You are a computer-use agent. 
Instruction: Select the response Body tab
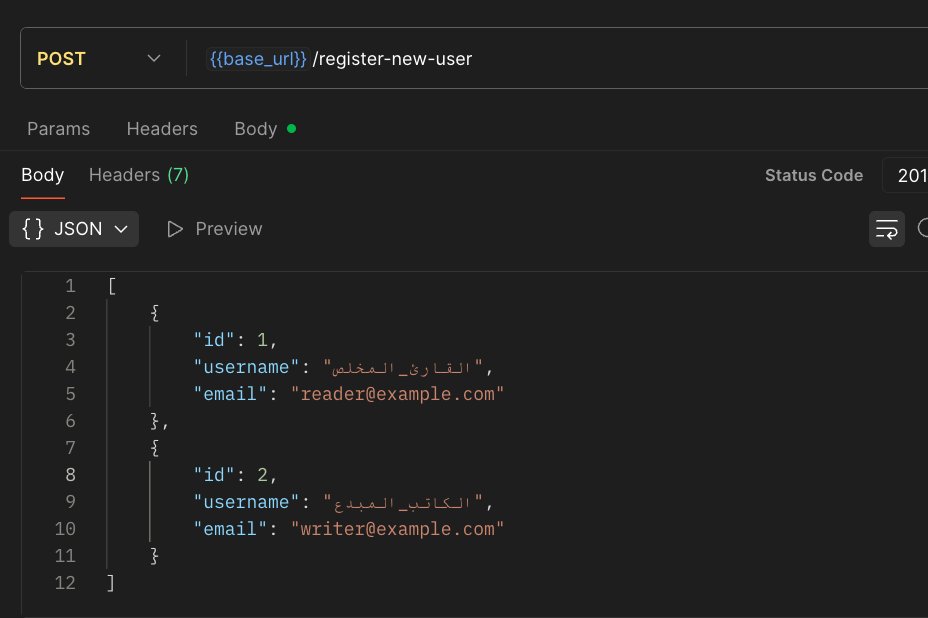click(43, 175)
